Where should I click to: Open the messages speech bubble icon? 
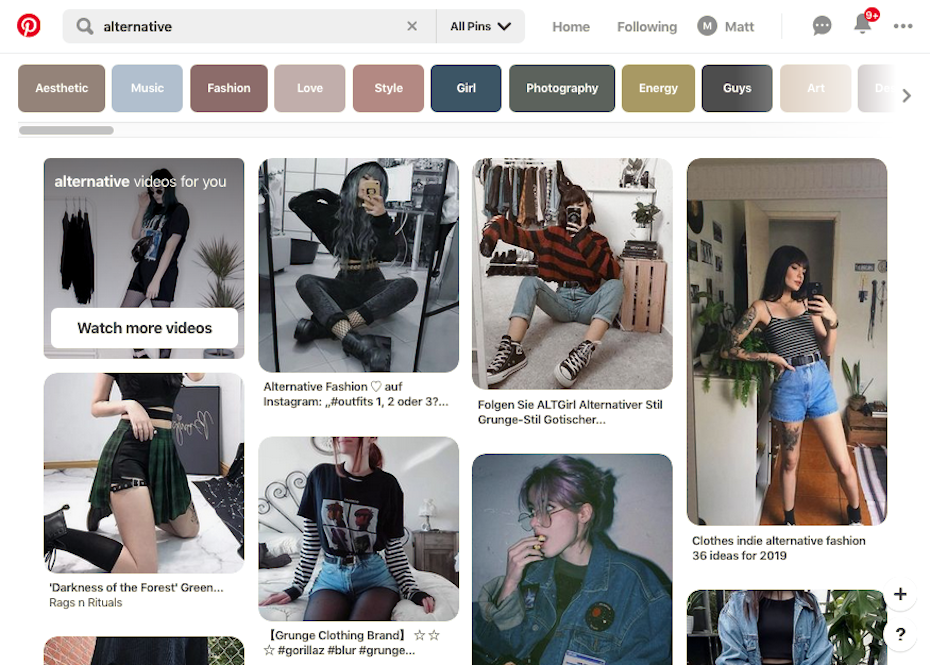tap(821, 26)
